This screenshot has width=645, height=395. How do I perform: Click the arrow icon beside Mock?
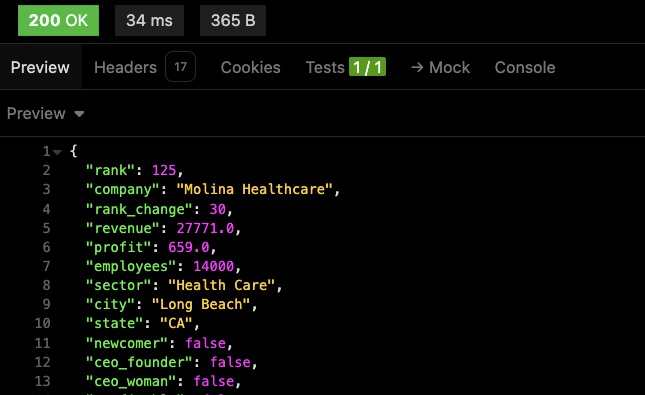click(x=417, y=67)
